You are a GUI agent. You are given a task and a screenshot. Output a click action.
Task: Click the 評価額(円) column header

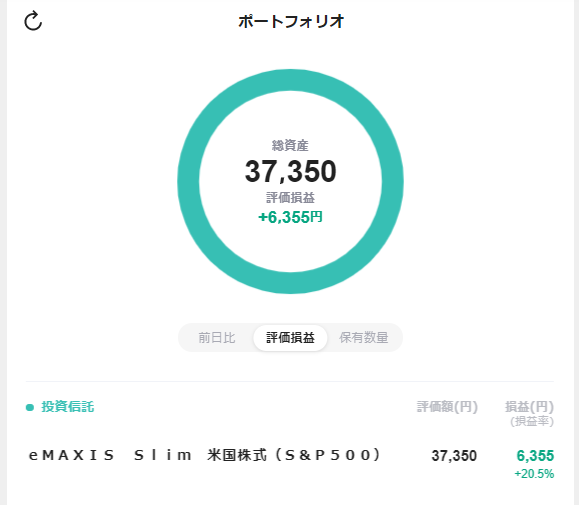coord(447,407)
